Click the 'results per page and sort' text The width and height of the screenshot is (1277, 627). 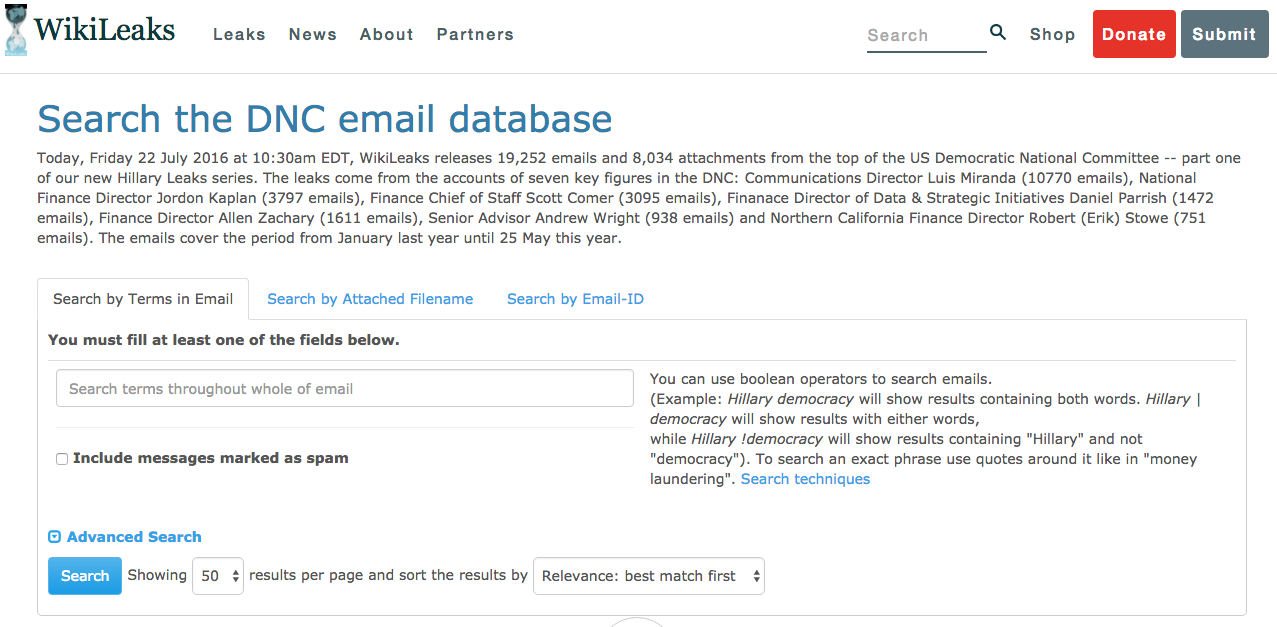pos(388,576)
